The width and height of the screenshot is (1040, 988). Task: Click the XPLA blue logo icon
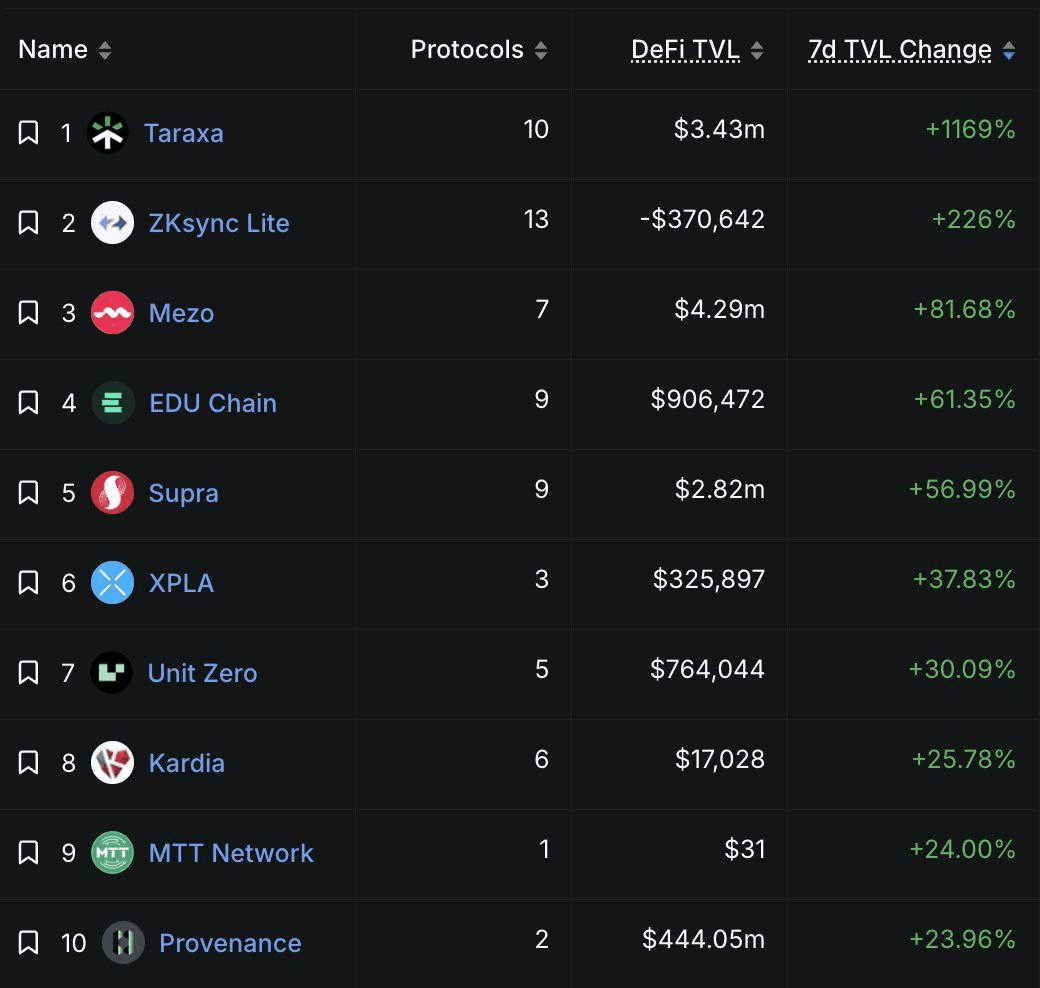[x=112, y=583]
